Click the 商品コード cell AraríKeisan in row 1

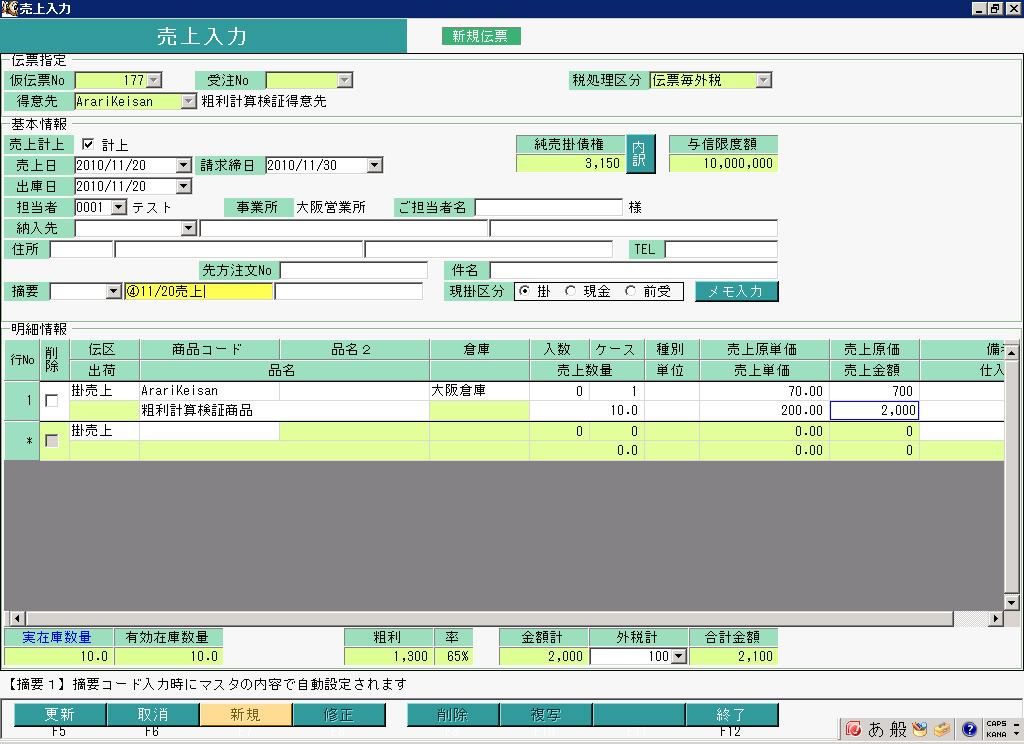click(209, 391)
